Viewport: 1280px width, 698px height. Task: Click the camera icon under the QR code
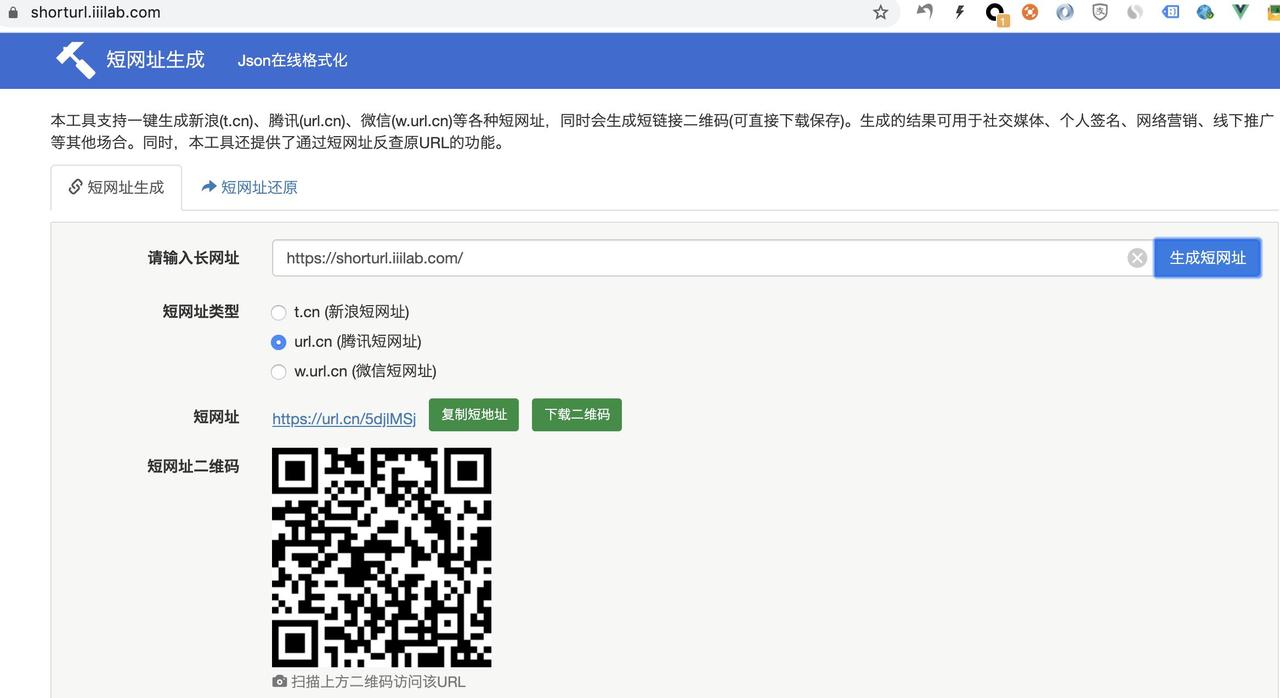point(279,682)
